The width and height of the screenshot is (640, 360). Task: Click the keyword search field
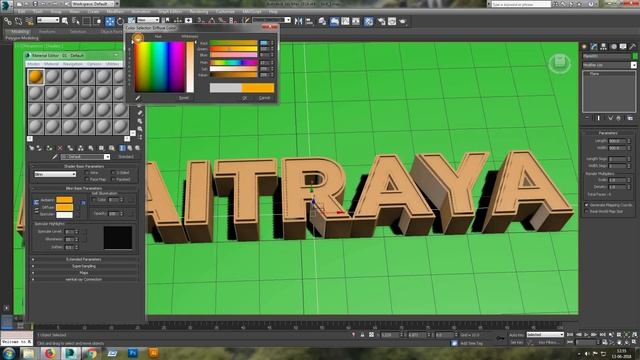(521, 4)
